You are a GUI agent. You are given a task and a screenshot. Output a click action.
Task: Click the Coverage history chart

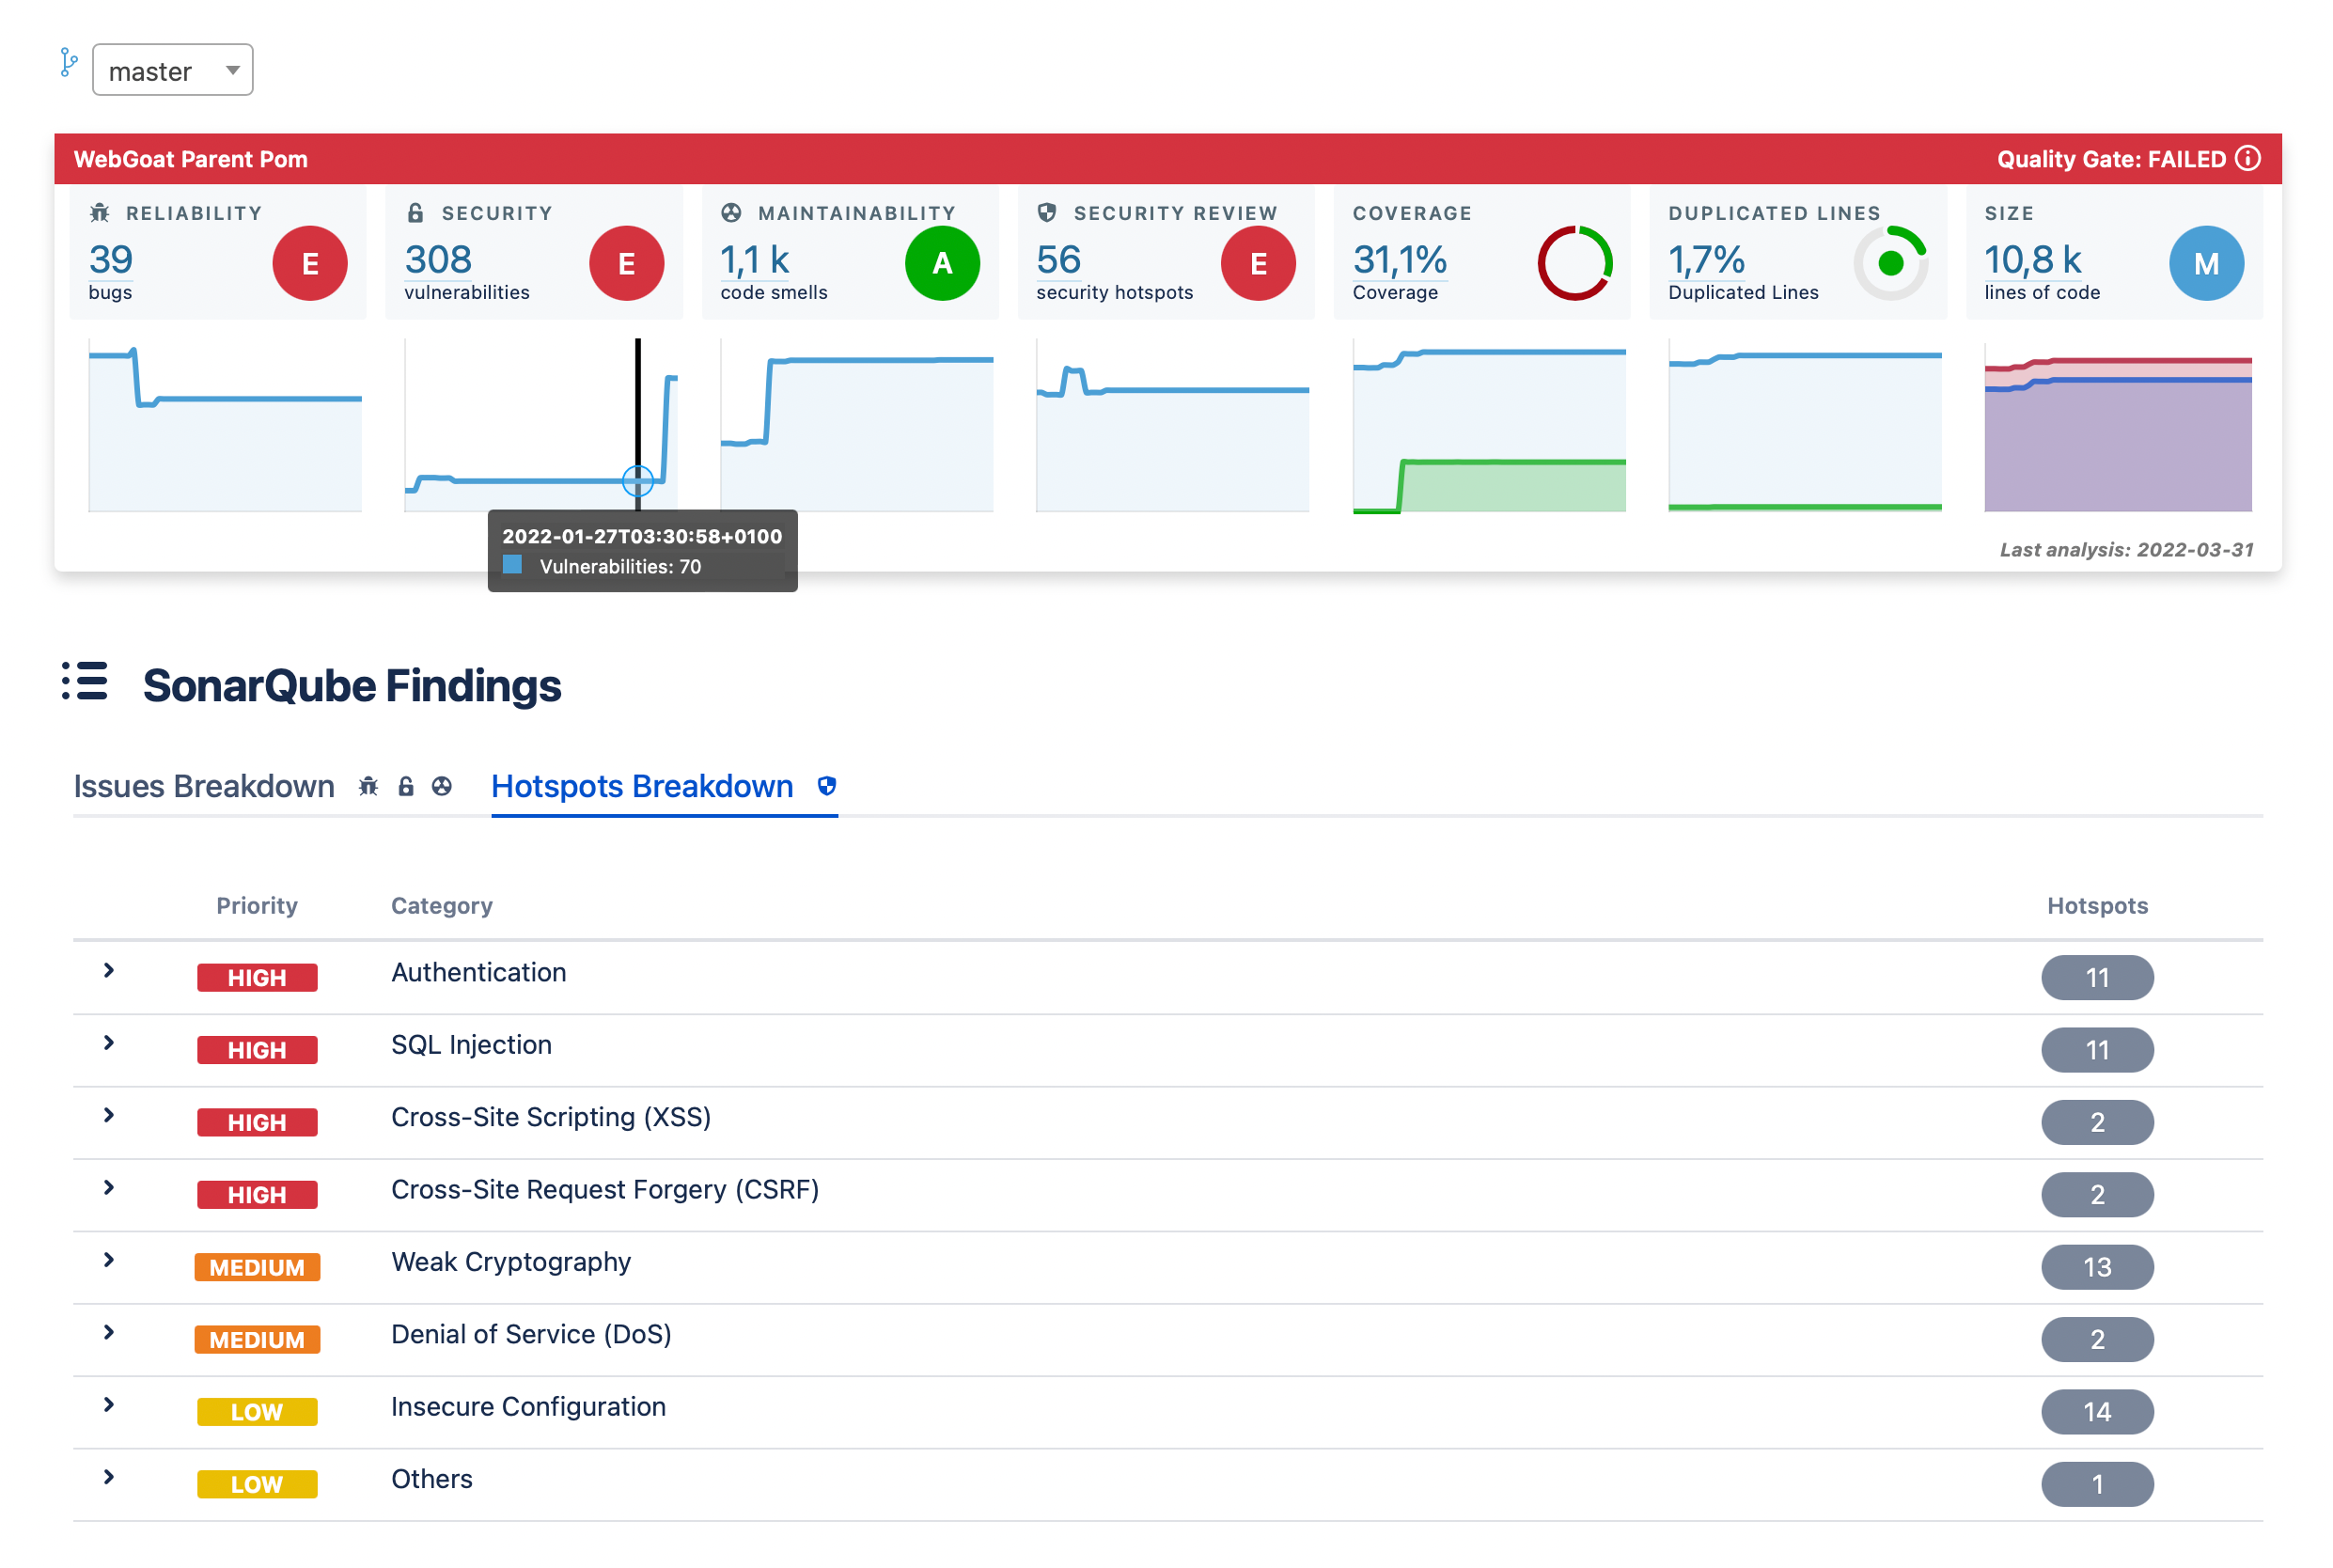coord(1489,426)
